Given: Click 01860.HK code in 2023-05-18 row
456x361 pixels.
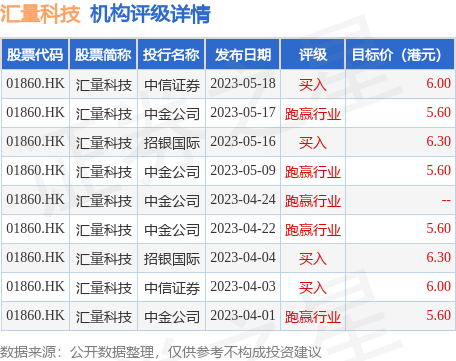Looking at the screenshot, I should point(35,83).
